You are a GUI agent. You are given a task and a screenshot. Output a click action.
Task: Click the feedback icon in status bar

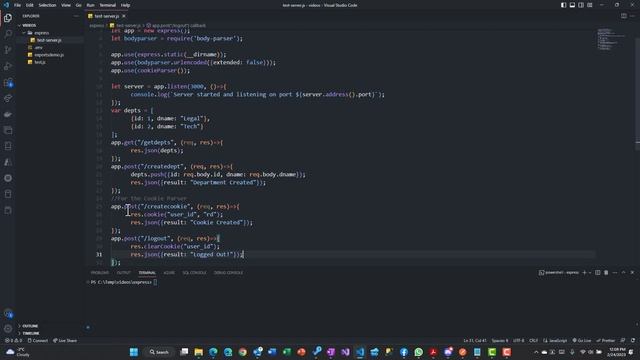(623, 340)
